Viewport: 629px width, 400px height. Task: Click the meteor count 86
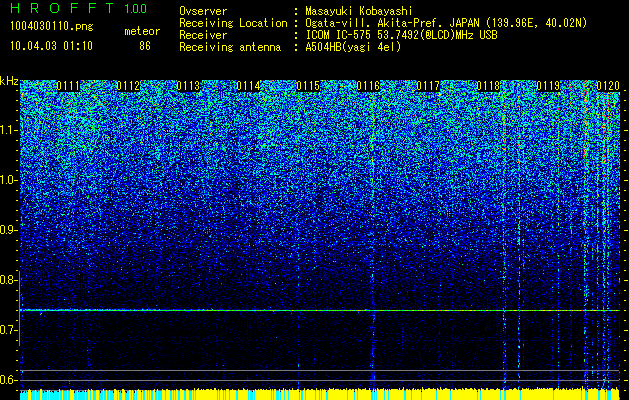[145, 46]
